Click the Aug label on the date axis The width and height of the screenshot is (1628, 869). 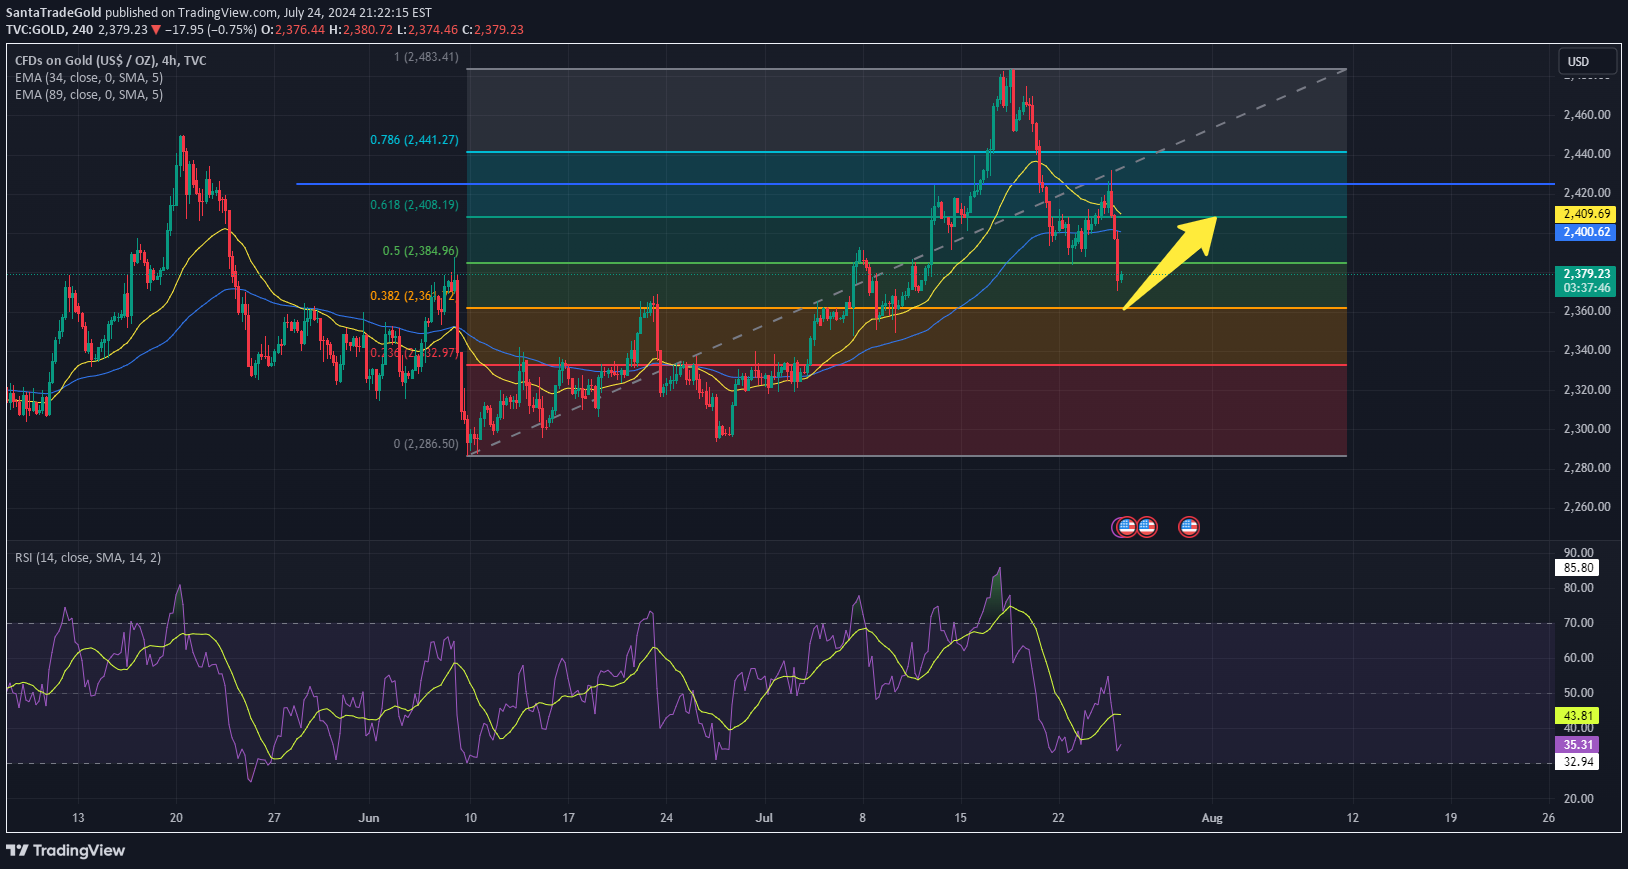1212,818
